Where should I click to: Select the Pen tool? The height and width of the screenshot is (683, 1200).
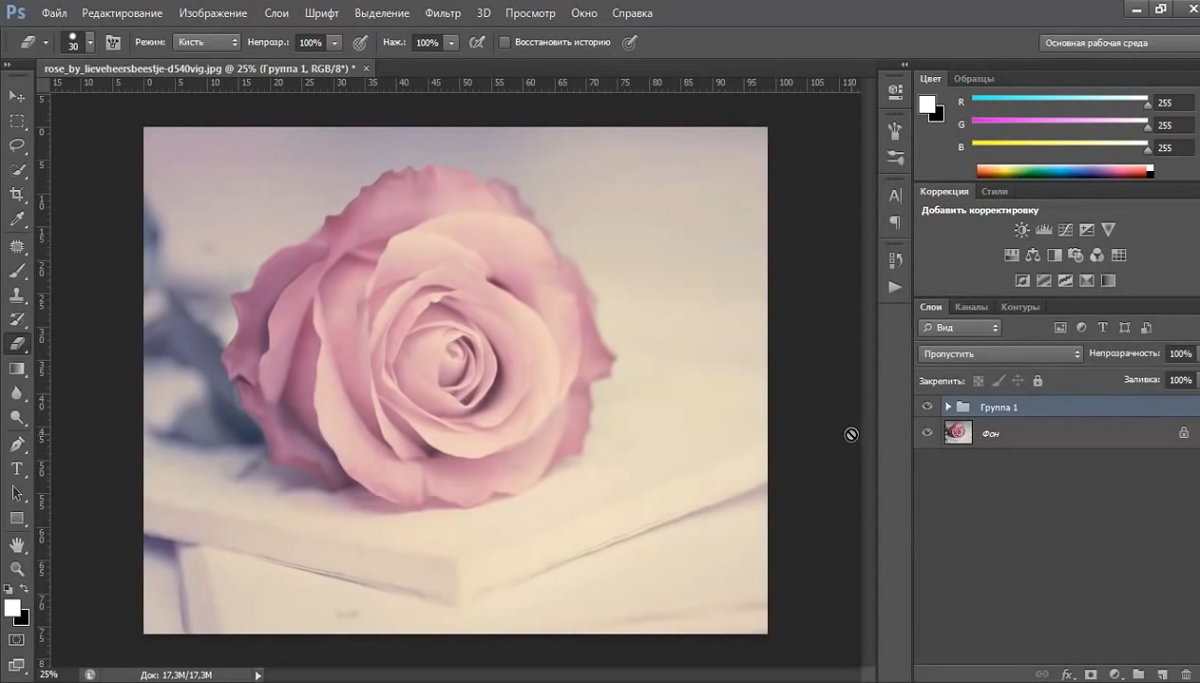[17, 443]
